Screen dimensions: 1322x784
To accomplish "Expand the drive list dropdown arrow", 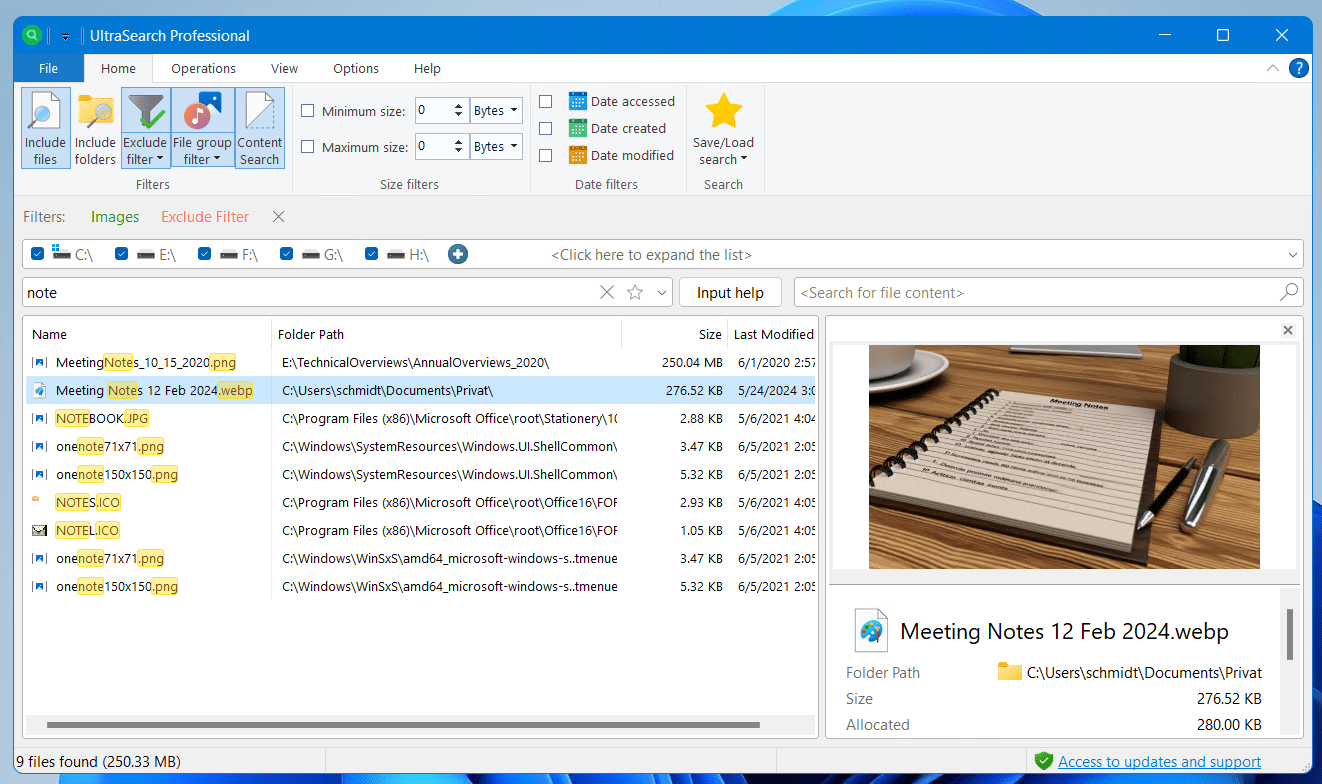I will [1291, 255].
